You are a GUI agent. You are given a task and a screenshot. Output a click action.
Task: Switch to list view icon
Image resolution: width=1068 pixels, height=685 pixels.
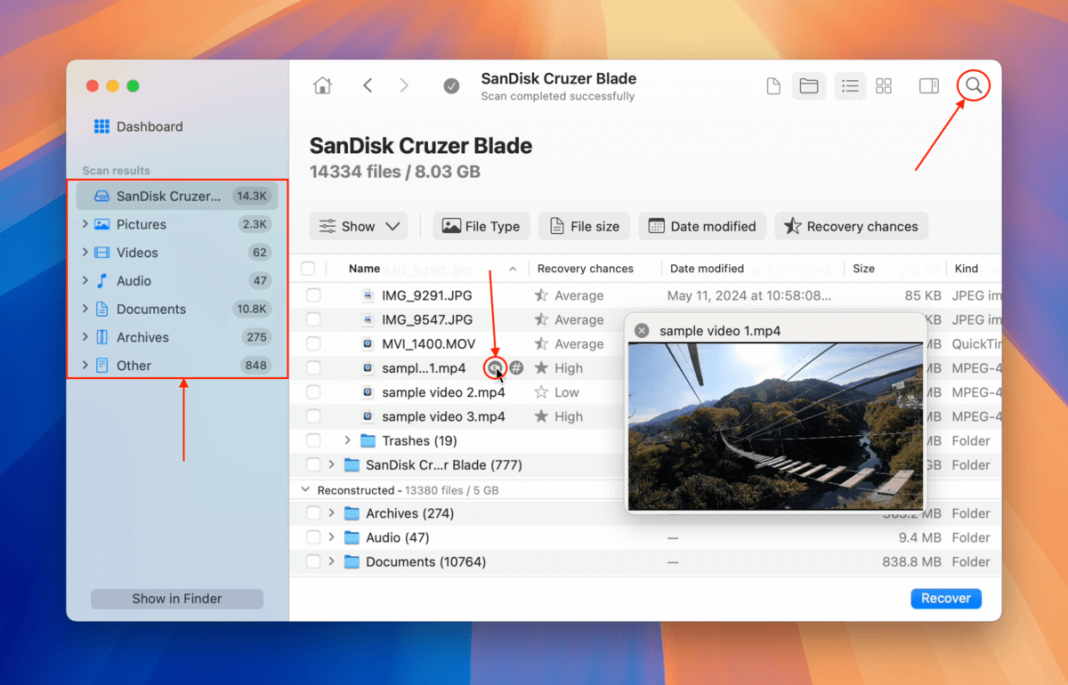[849, 86]
